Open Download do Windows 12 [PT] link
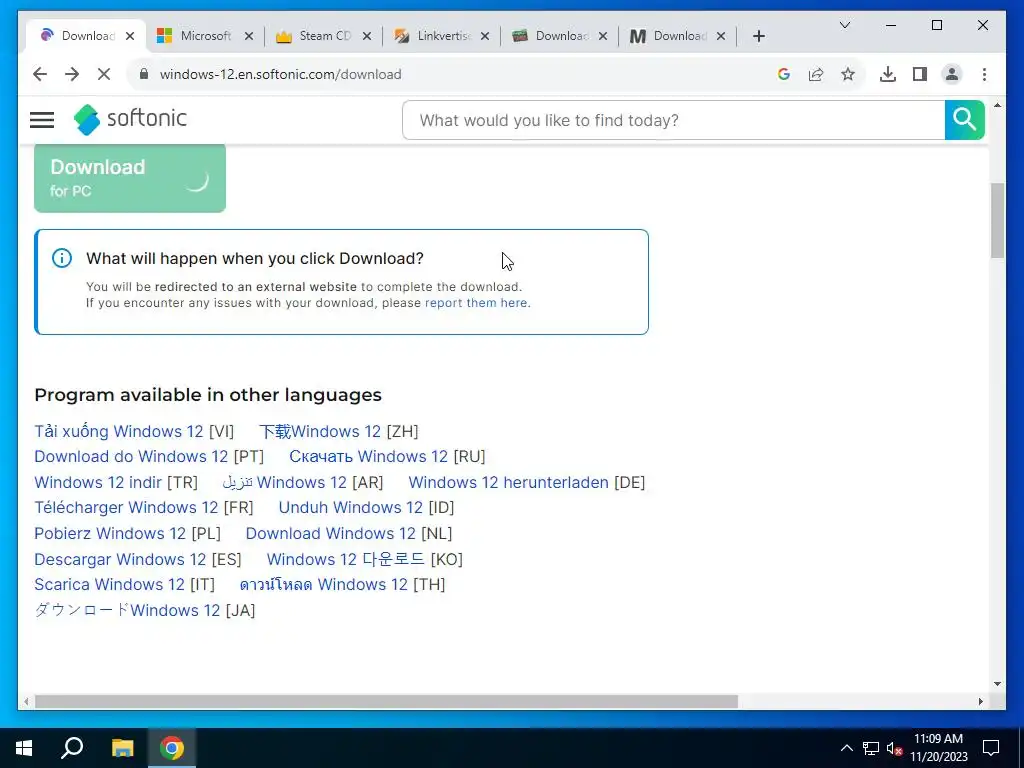 [131, 456]
